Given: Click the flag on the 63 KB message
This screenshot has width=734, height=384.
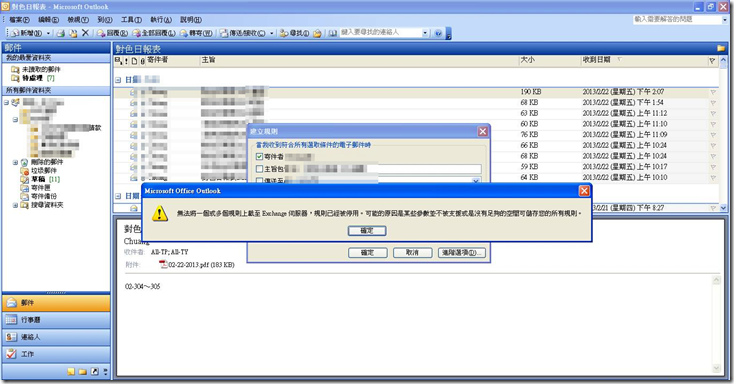Looking at the screenshot, I should click(x=712, y=113).
